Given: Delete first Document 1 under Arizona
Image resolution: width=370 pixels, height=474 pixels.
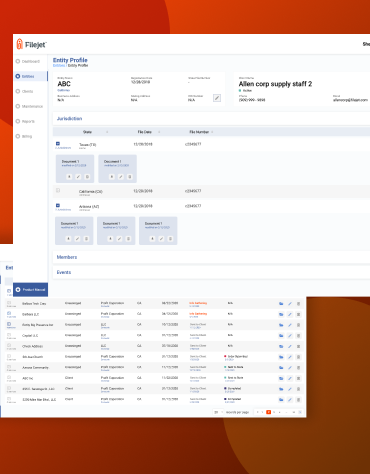Looking at the screenshot, I should coord(86,239).
